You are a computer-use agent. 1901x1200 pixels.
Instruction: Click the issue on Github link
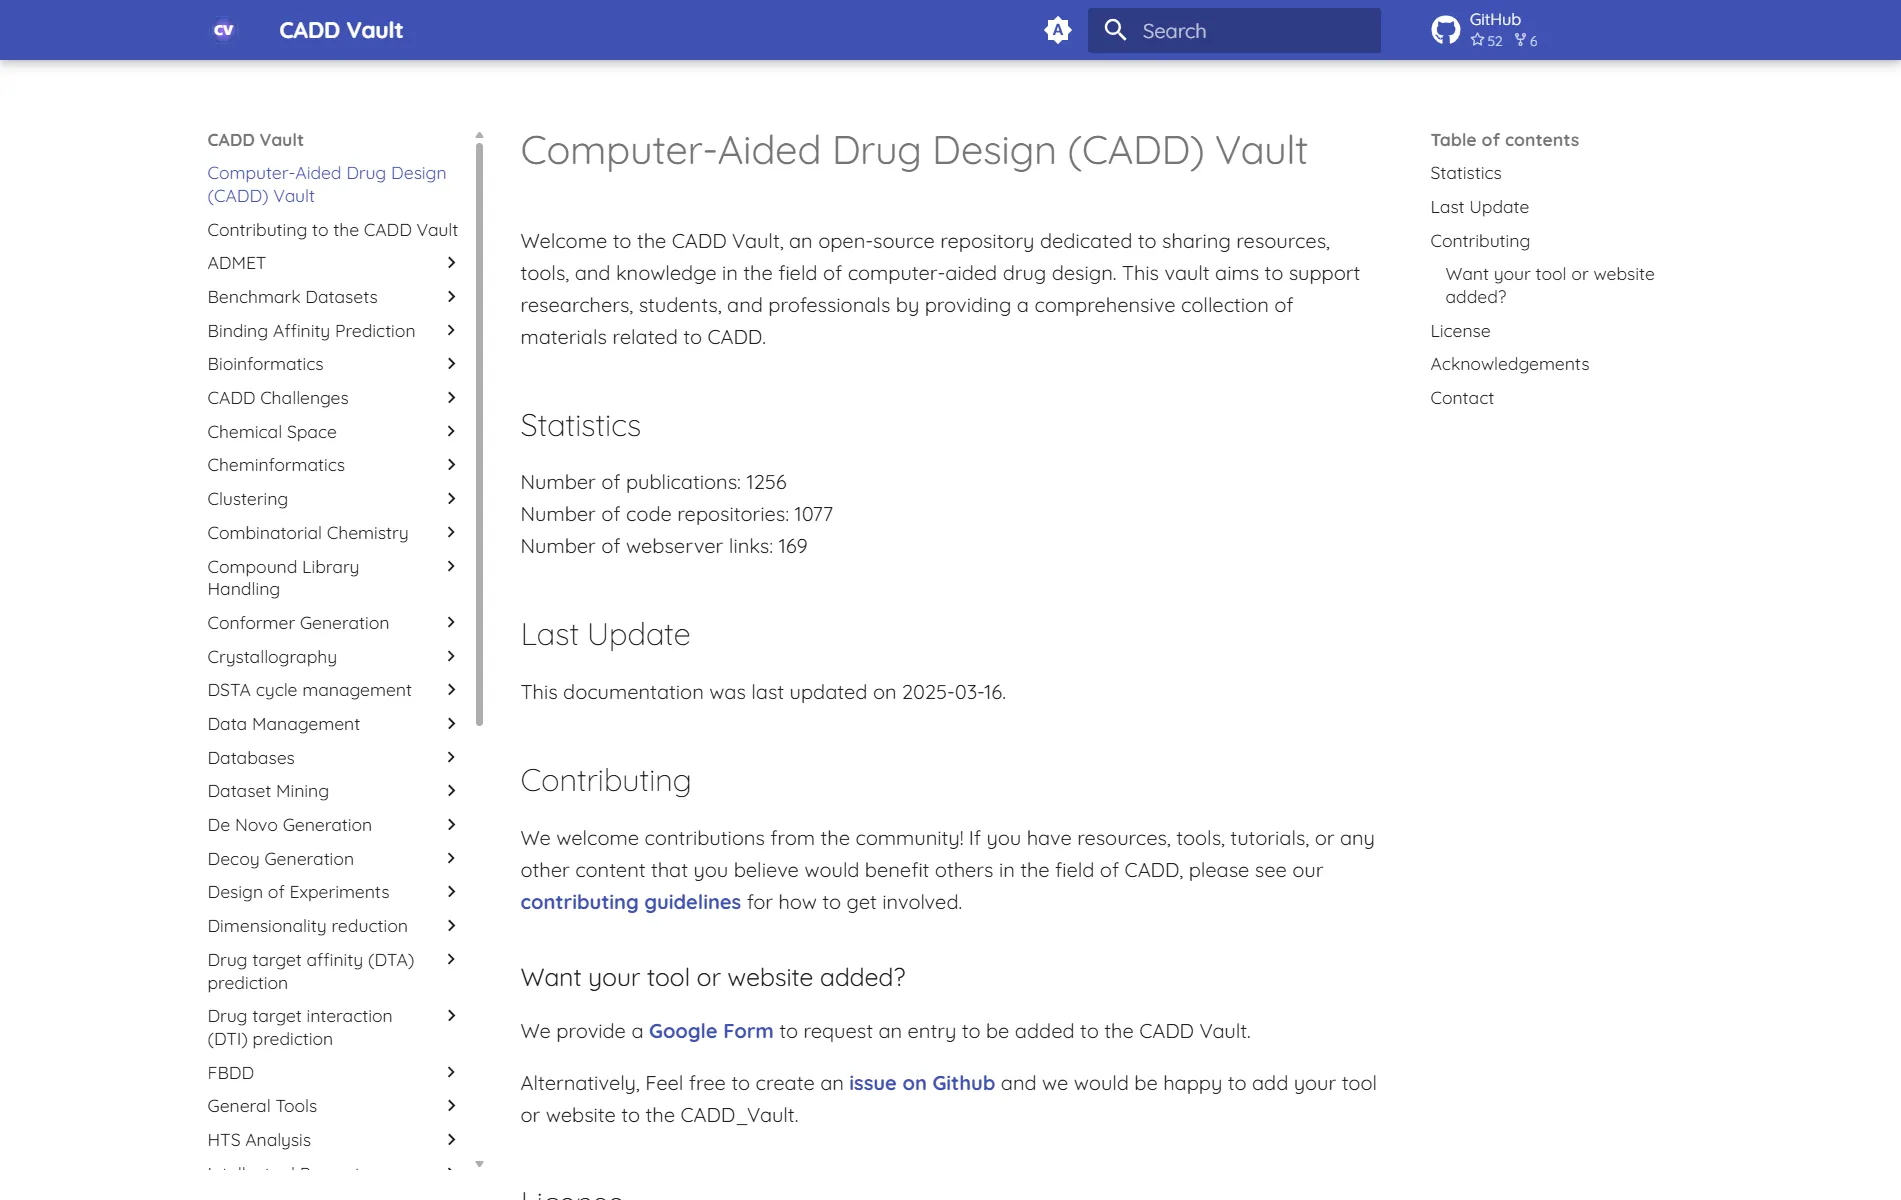(x=921, y=1083)
